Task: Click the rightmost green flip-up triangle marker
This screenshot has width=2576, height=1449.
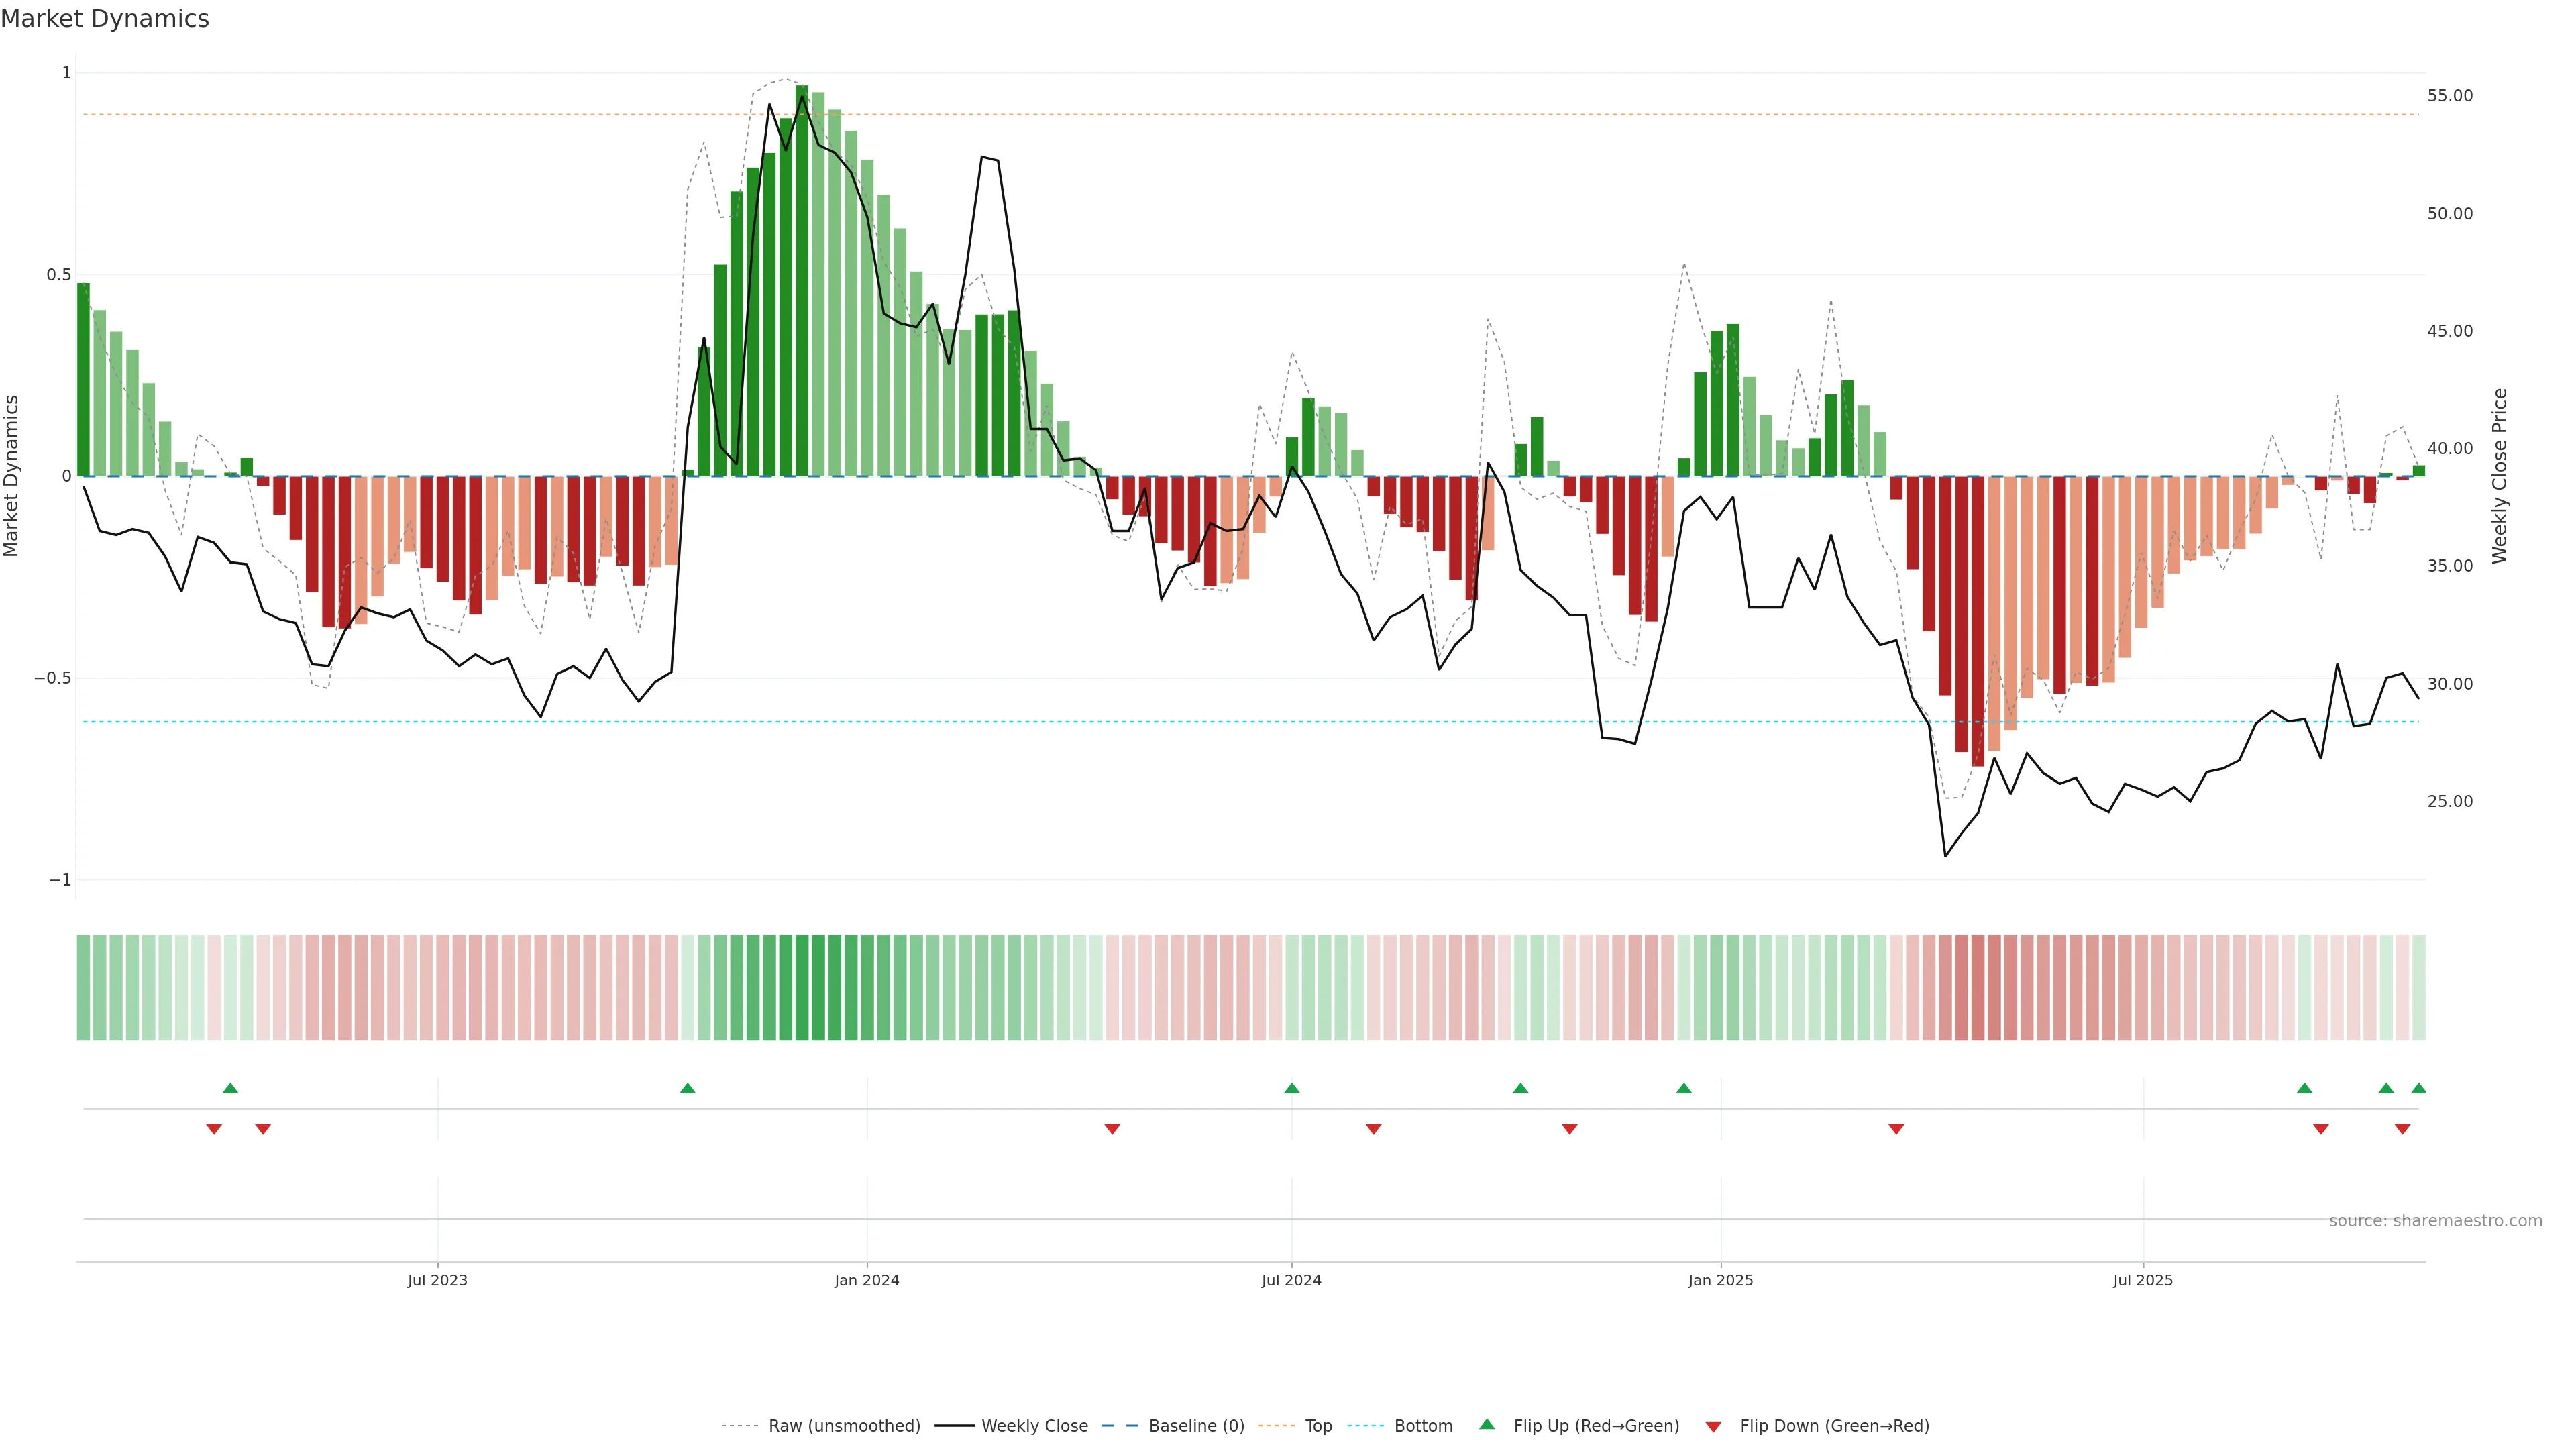Action: pos(2418,1088)
